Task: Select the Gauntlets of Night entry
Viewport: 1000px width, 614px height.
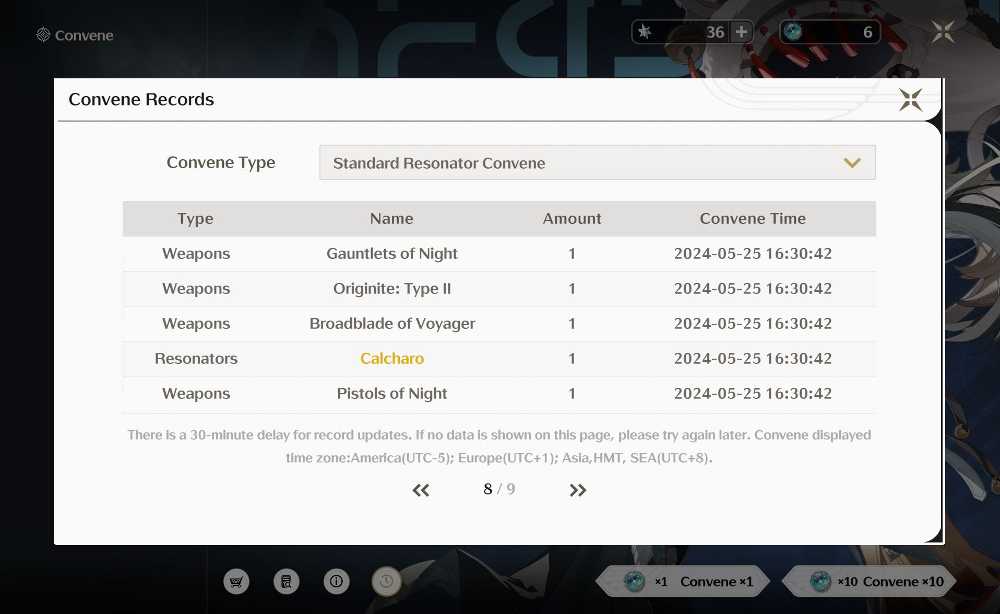Action: point(392,253)
